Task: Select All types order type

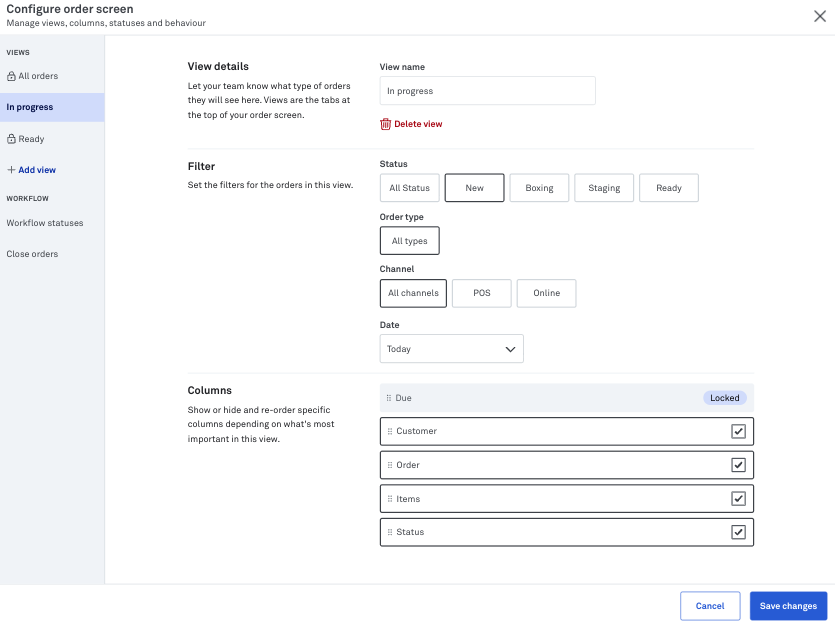Action: pyautogui.click(x=410, y=241)
